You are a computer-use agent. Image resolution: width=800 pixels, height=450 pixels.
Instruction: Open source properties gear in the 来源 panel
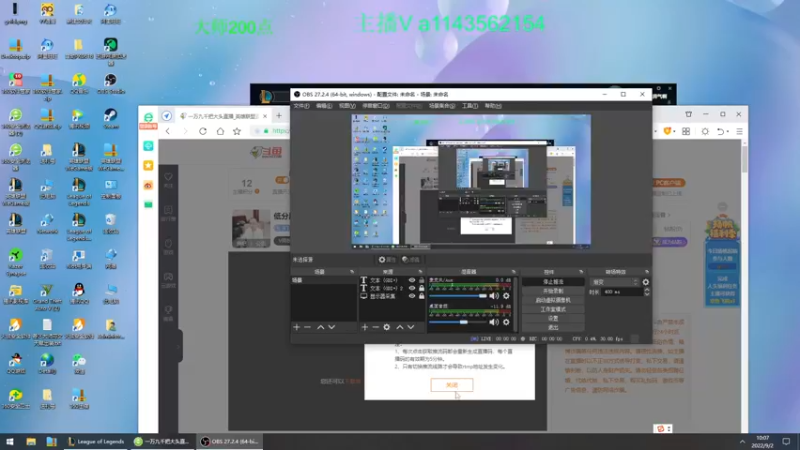click(387, 327)
